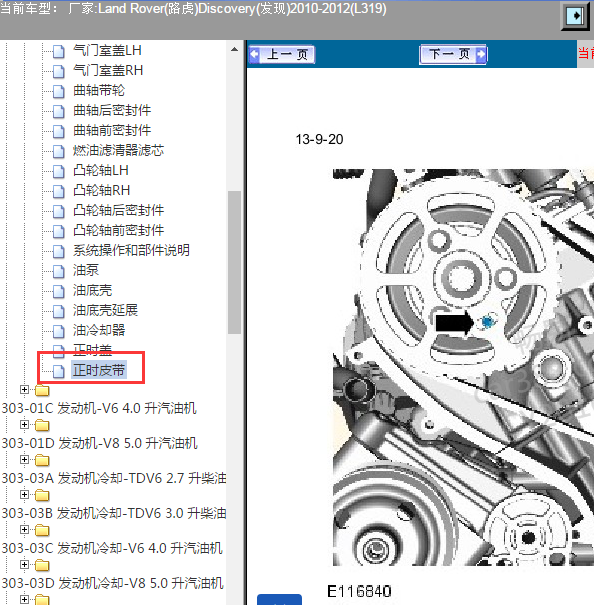Click folder icon above 303-01D row
Viewport: 594px width, 605px height.
click(42, 425)
